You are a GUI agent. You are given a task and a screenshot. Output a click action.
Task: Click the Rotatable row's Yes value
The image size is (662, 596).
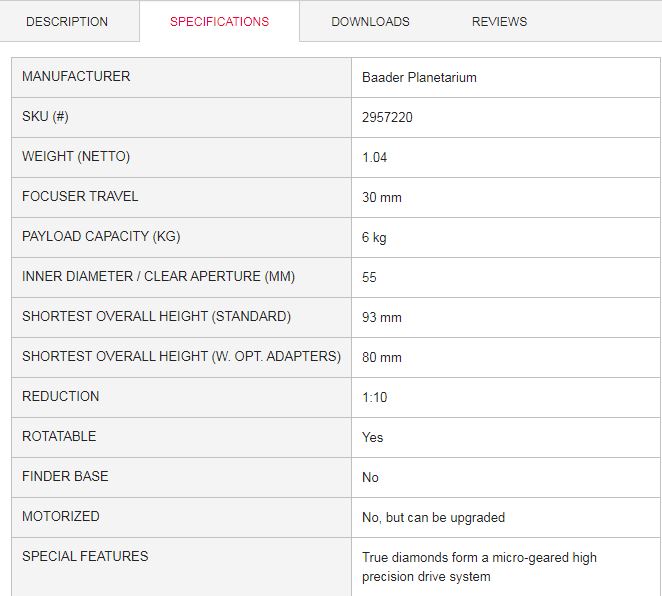pyautogui.click(x=372, y=437)
